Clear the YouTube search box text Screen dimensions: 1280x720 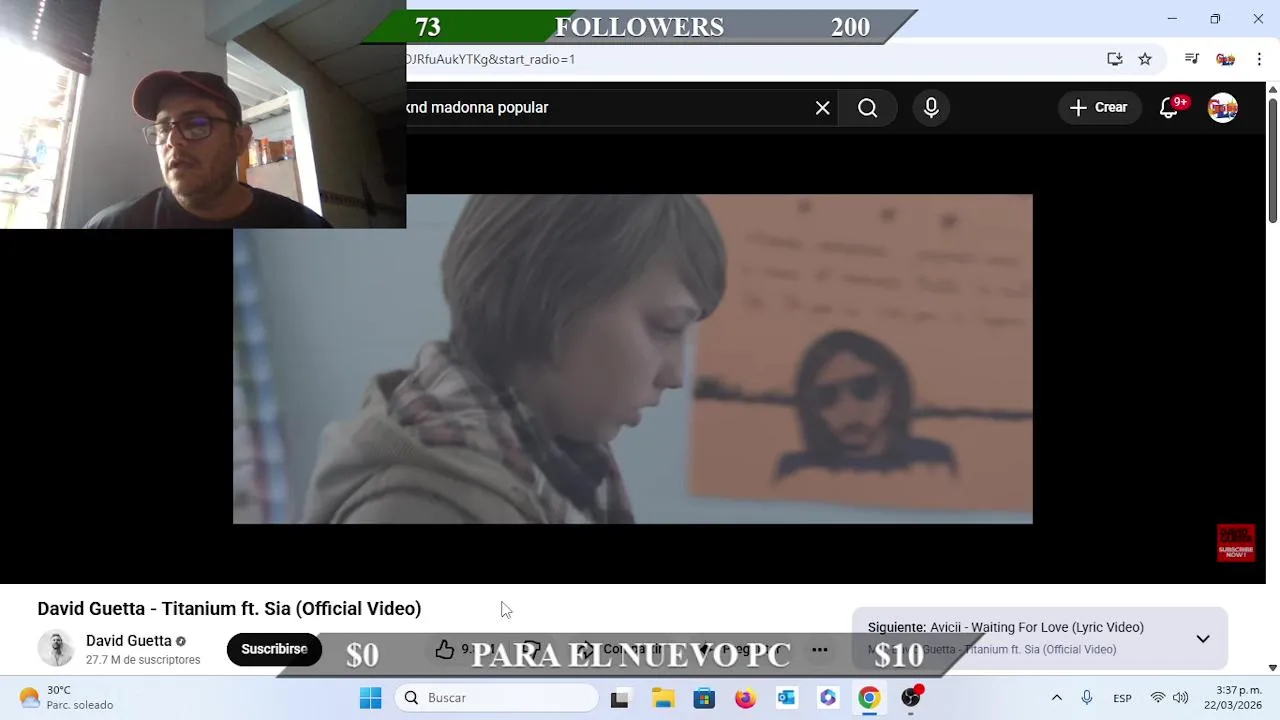tap(822, 108)
